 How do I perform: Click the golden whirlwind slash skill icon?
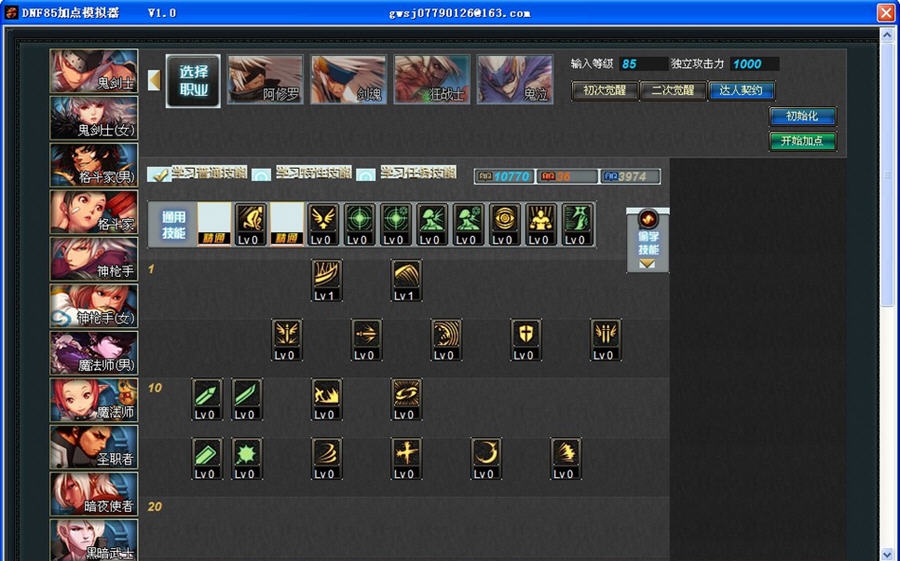[327, 458]
